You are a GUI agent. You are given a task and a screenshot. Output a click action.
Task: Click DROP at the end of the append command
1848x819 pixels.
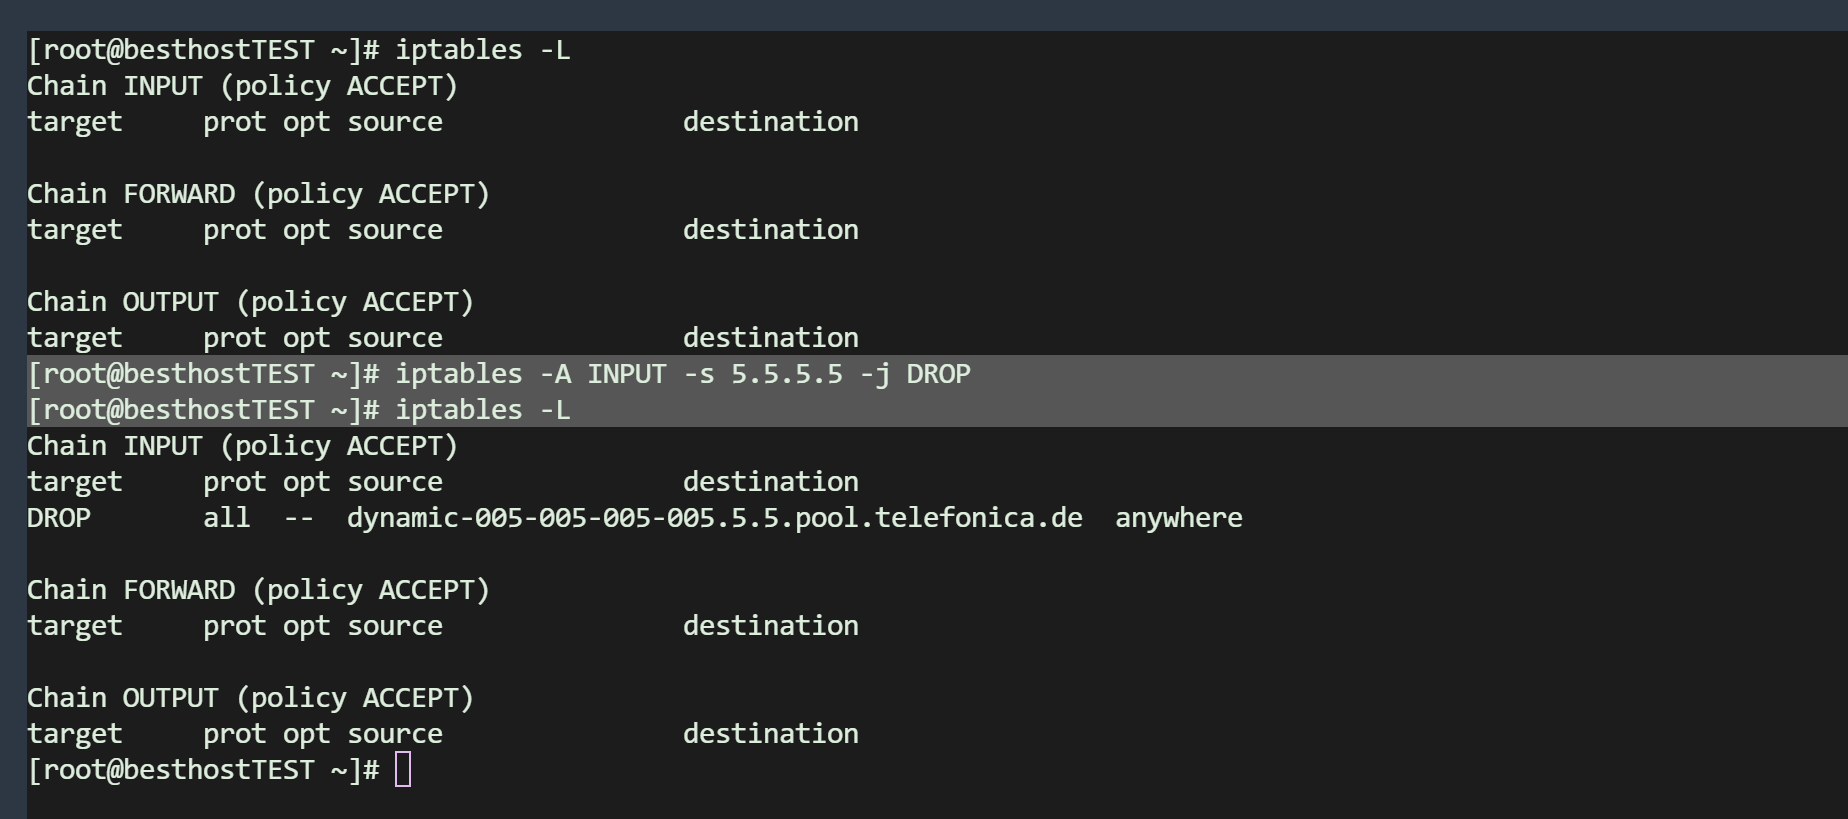point(938,374)
